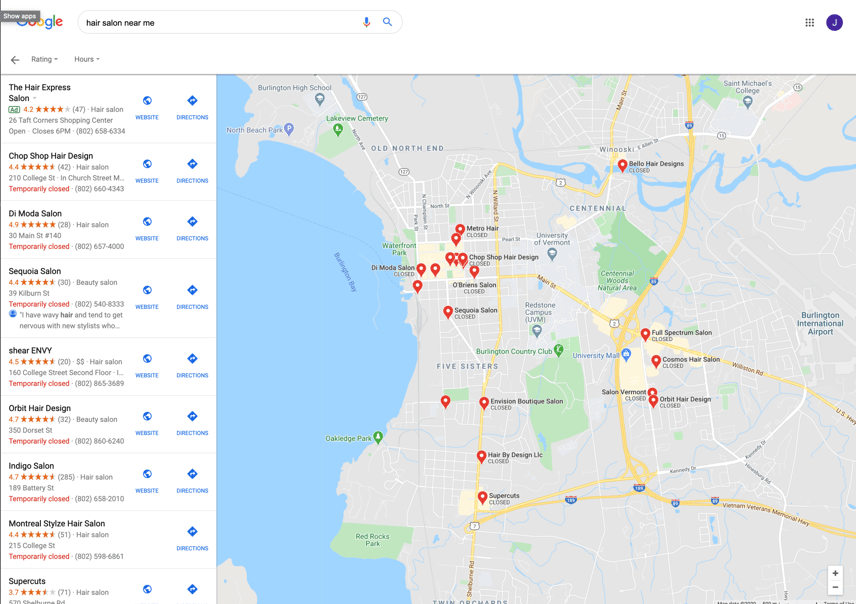Screen dimensions: 856x604
Task: Open the Hours filter dropdown
Action: click(87, 59)
